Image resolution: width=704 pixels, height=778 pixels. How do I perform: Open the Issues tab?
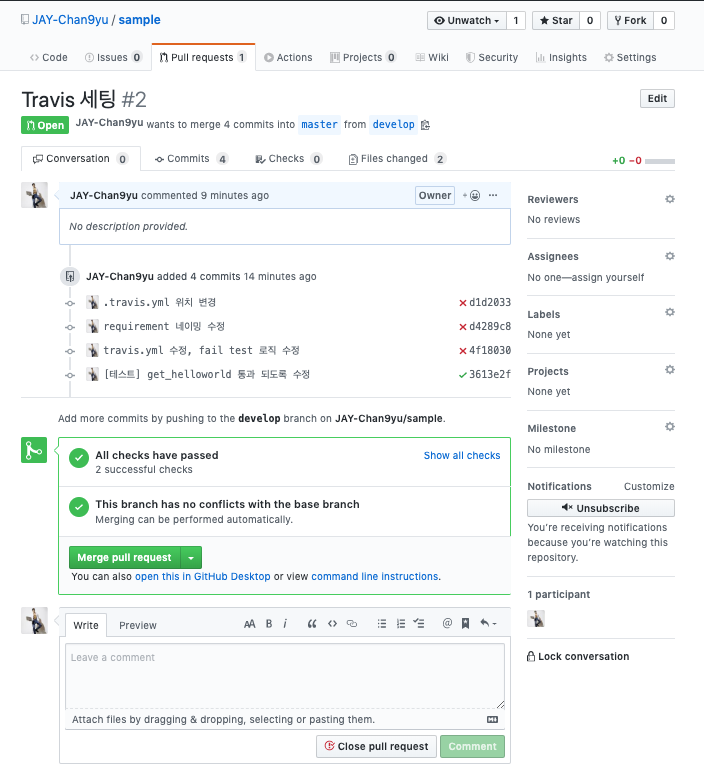pyautogui.click(x=113, y=58)
